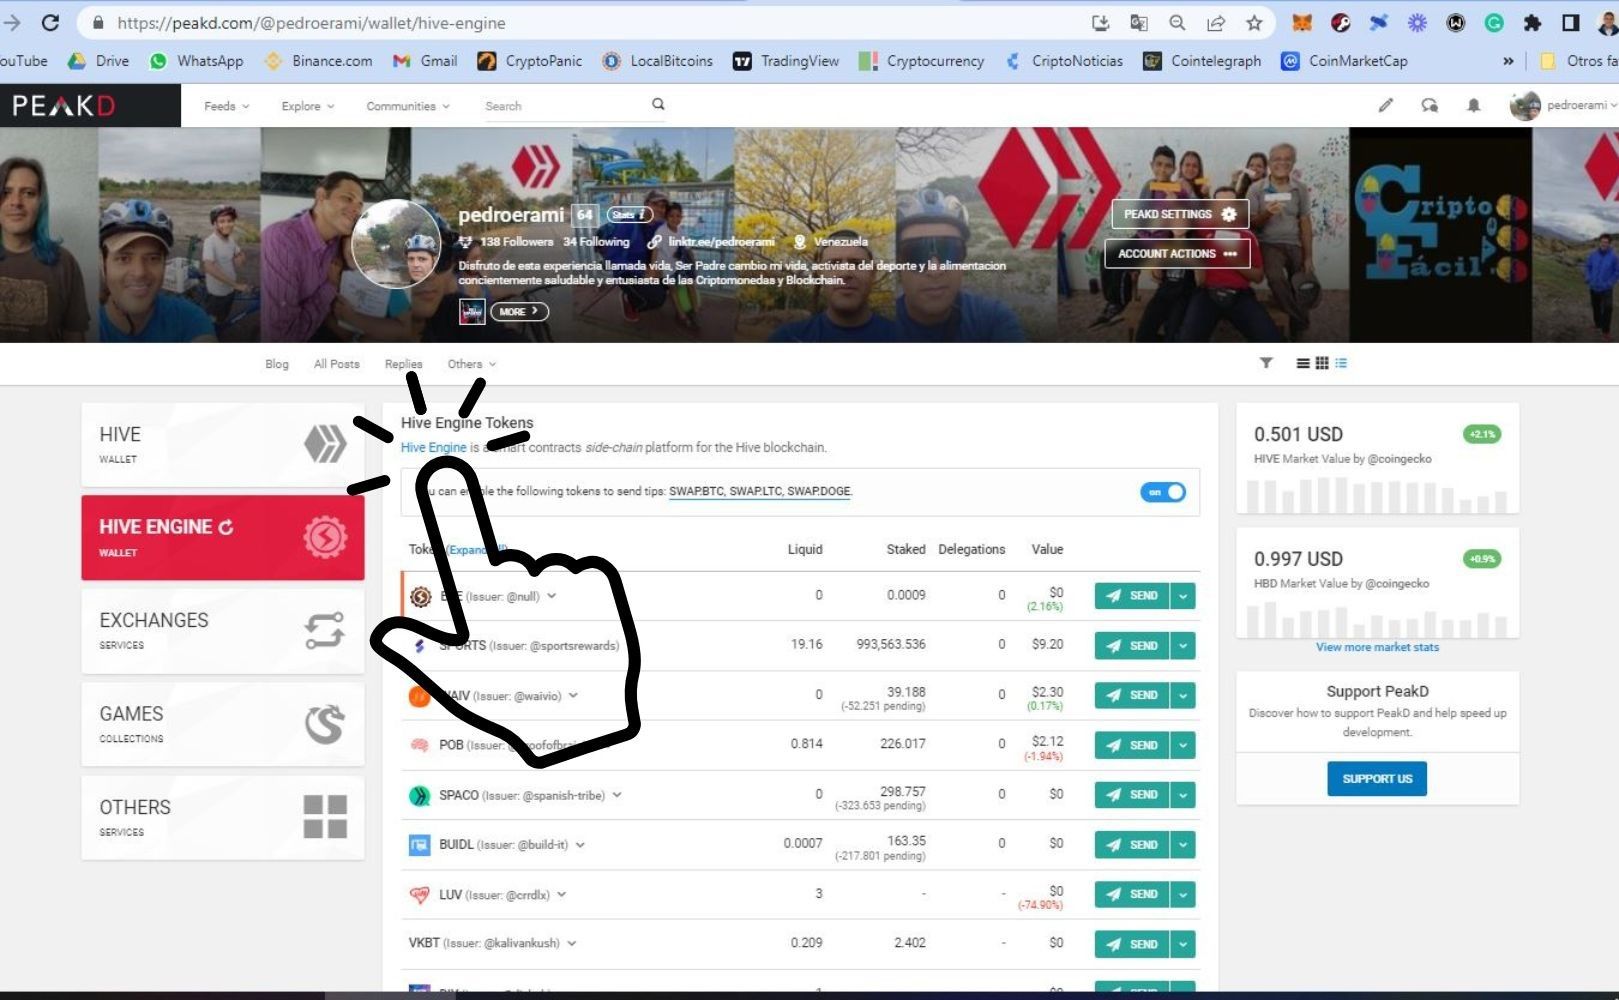Click the pedroerami avatar in top bar
The width and height of the screenshot is (1619, 1000).
(x=1524, y=105)
